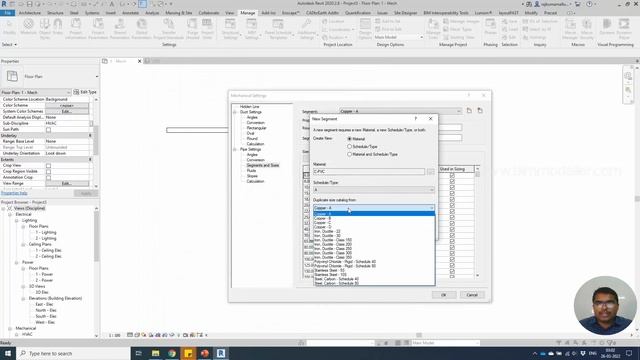This screenshot has width=640, height=360.
Task: Open the Properties help link
Action: (14, 193)
